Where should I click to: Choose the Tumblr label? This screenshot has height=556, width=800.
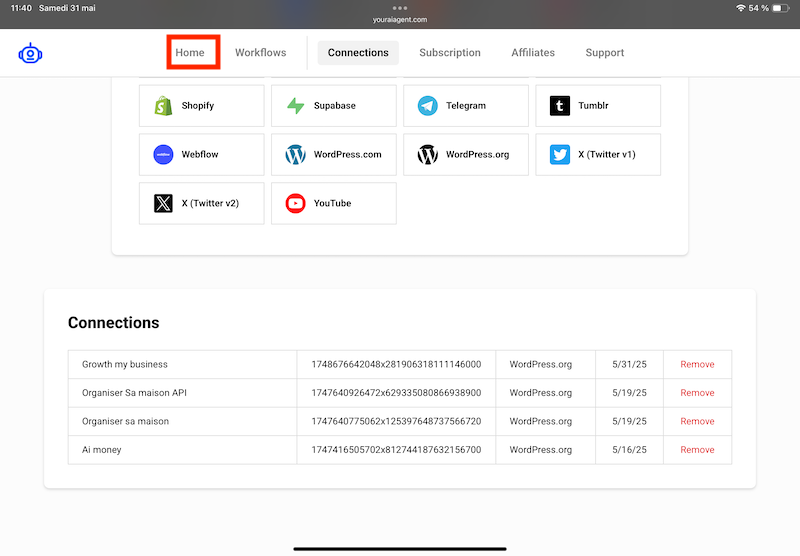[593, 106]
